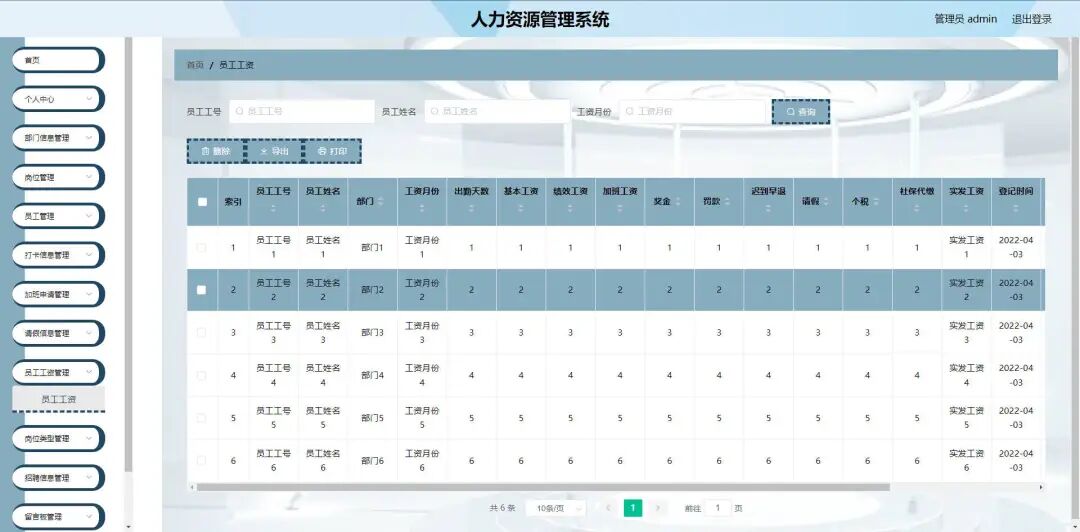Select row 3 checkbox

point(202,332)
